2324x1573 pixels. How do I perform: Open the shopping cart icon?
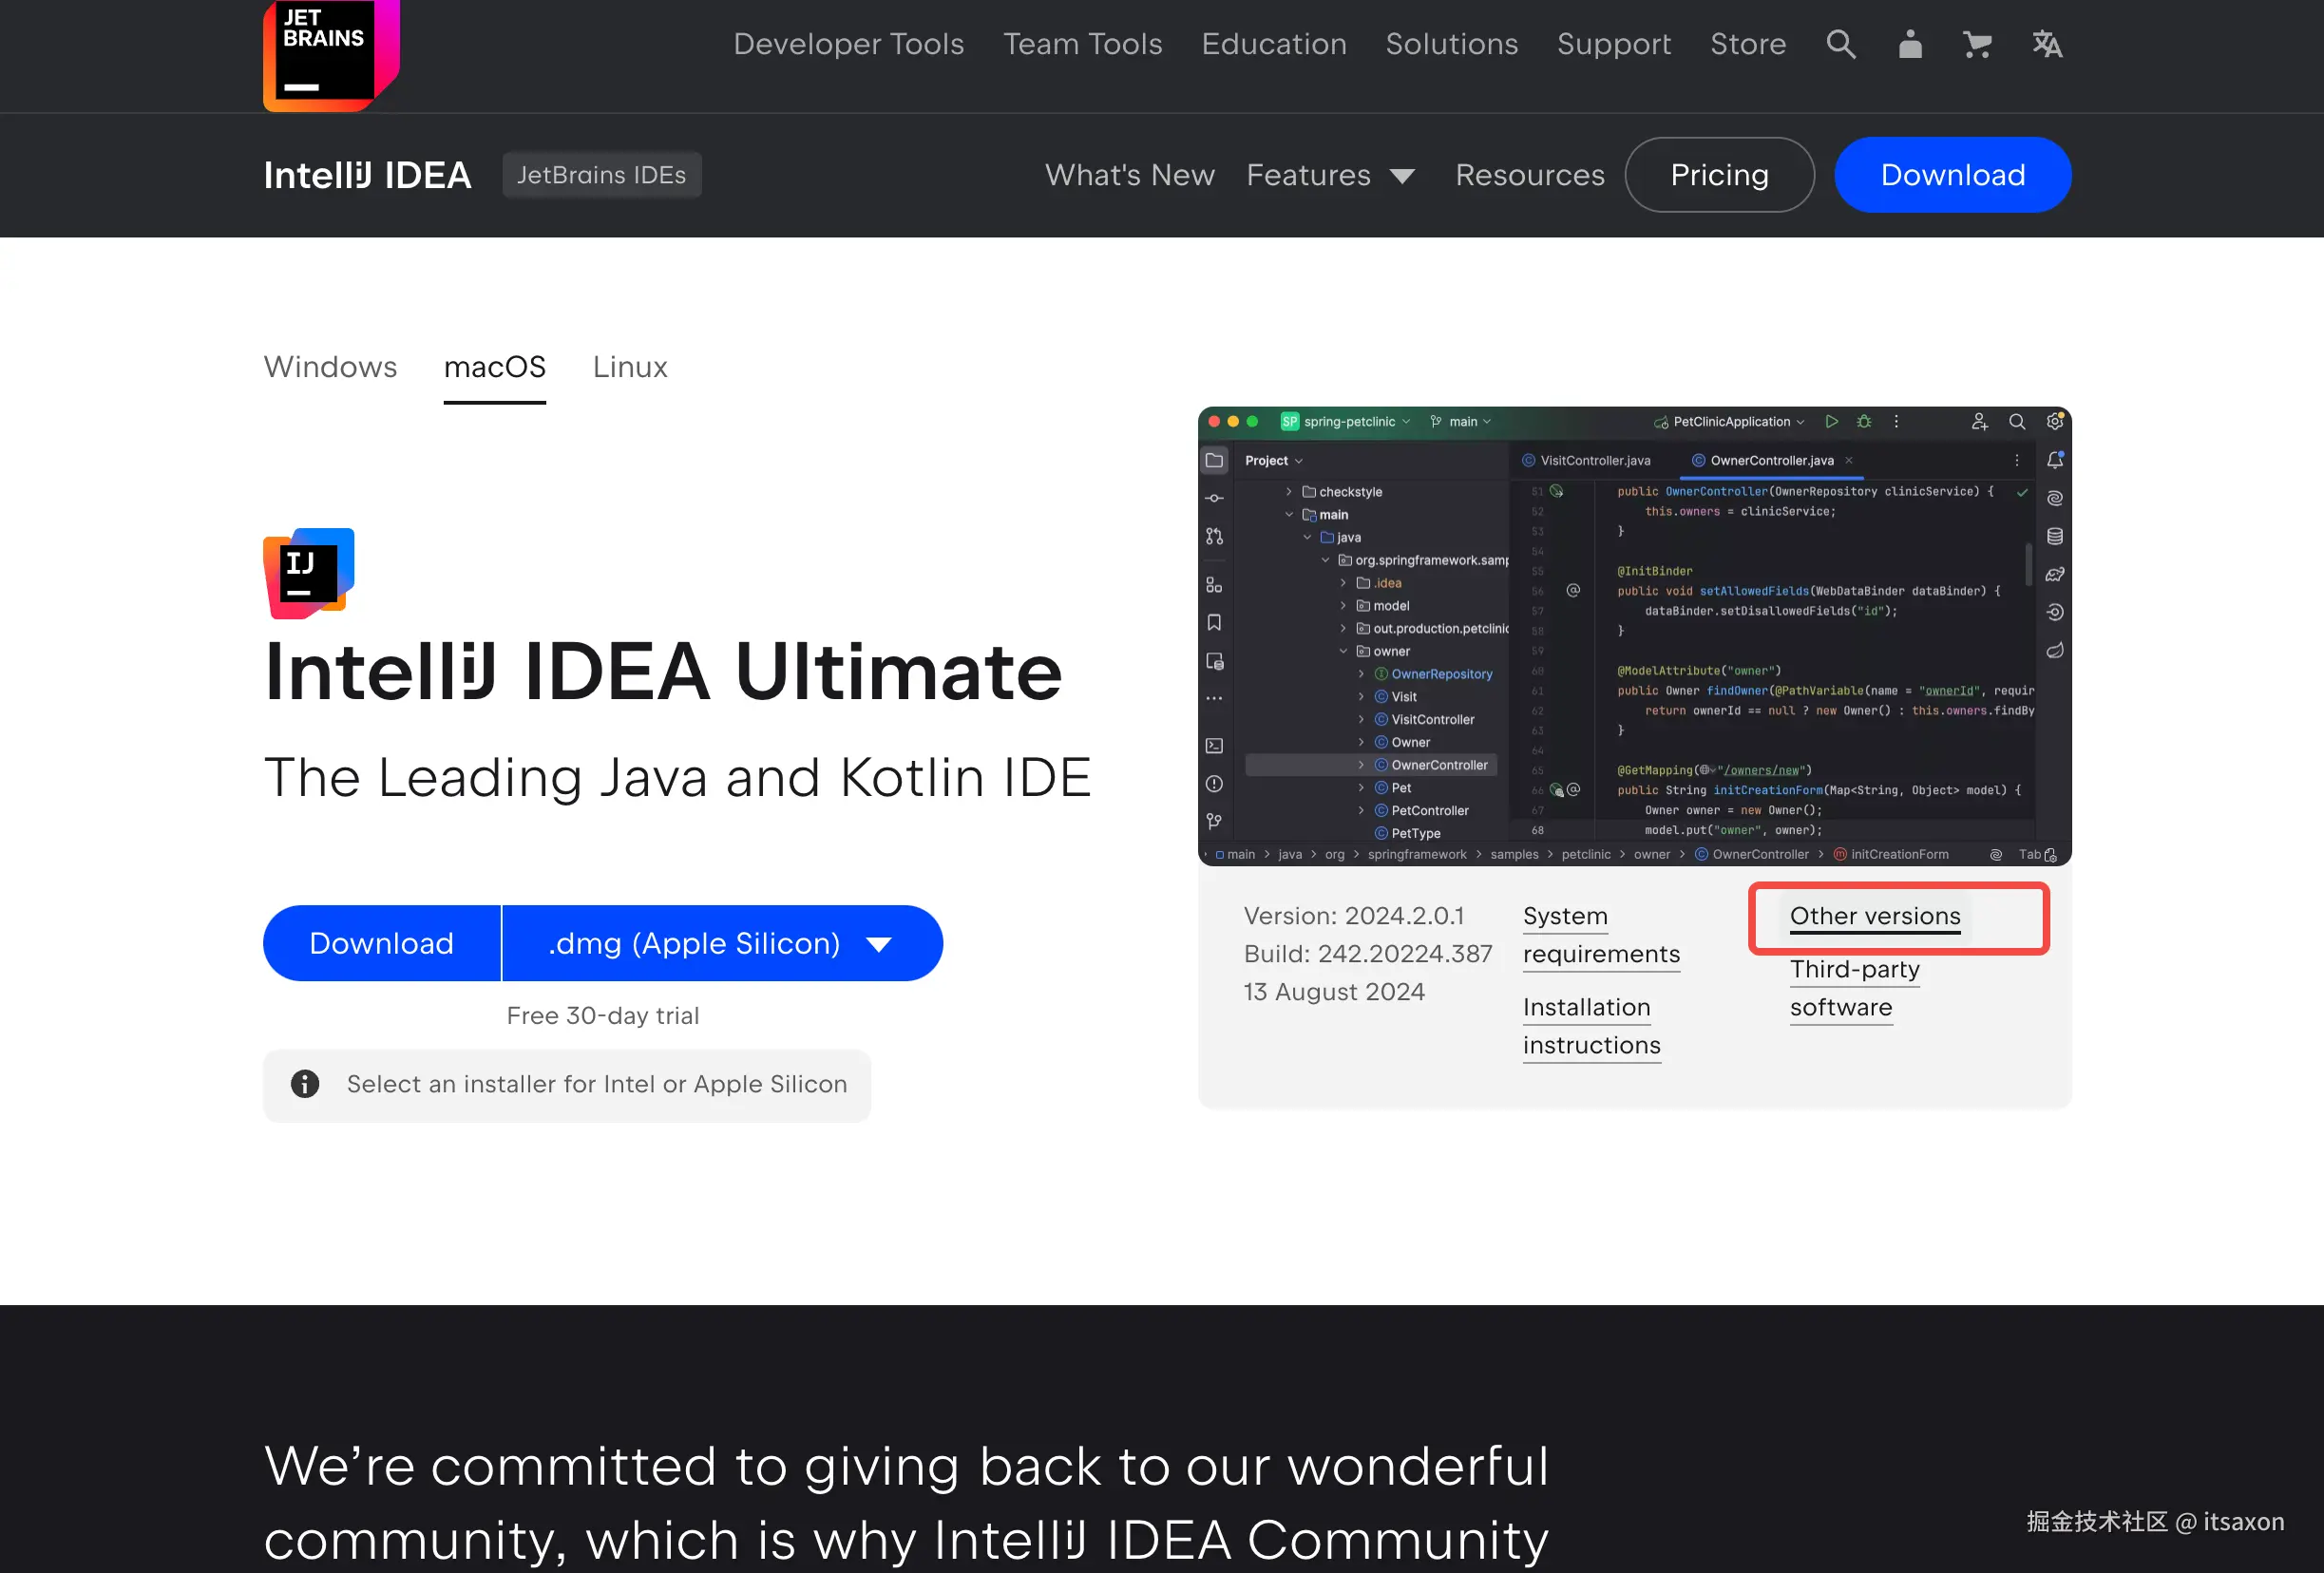(x=1976, y=44)
